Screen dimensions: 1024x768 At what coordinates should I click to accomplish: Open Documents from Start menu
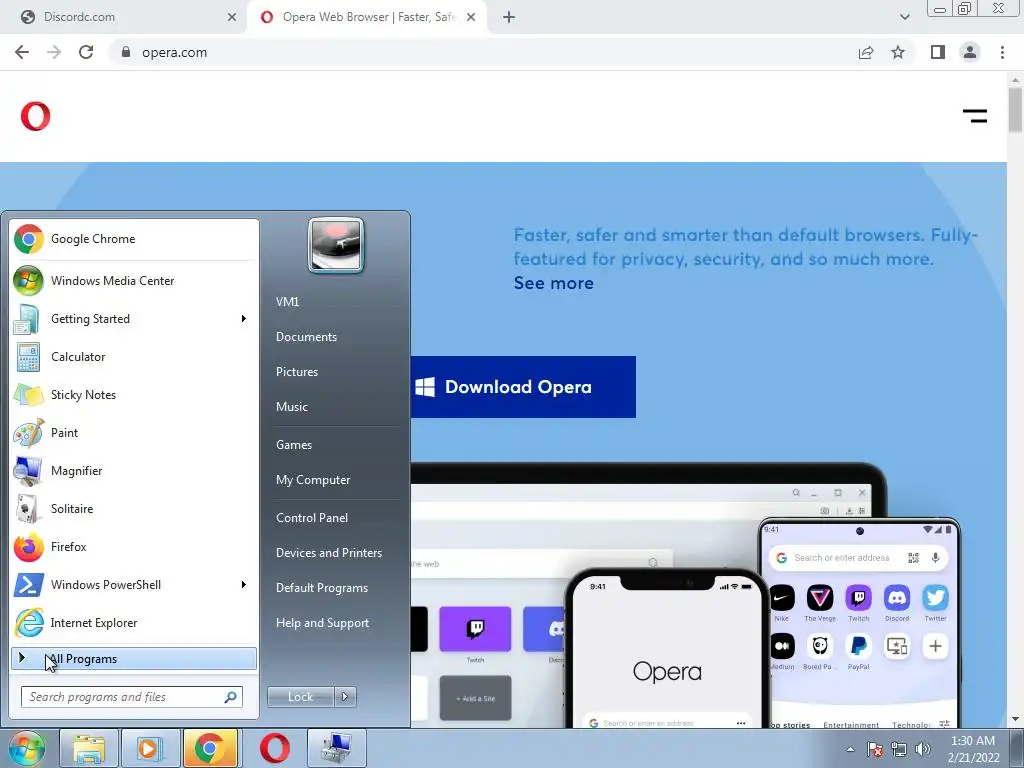pos(306,337)
